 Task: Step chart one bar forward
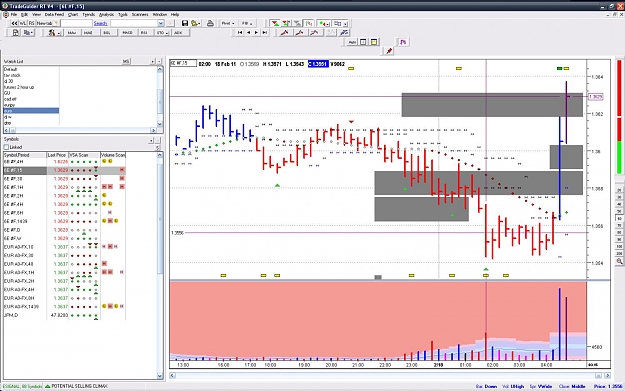tap(256, 33)
